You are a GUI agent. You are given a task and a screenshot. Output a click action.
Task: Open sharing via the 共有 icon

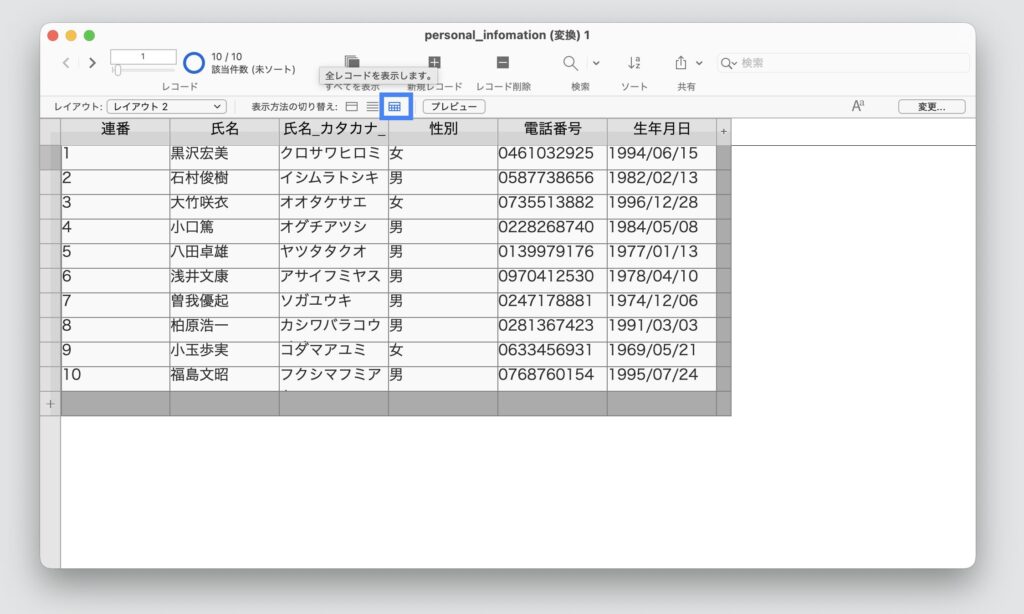[683, 63]
